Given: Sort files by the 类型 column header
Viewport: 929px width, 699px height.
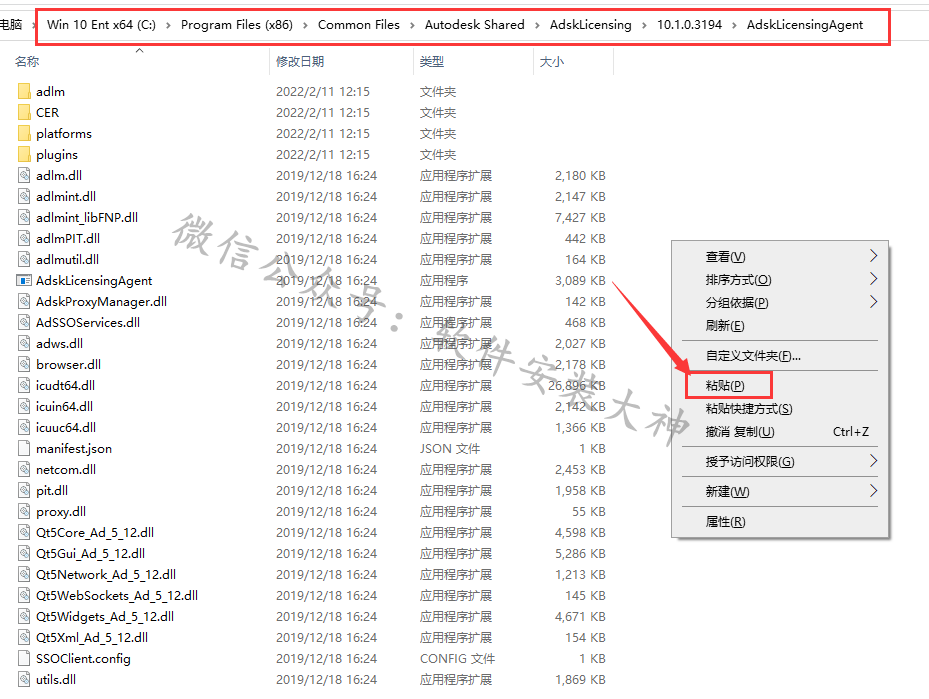Looking at the screenshot, I should click(x=431, y=62).
